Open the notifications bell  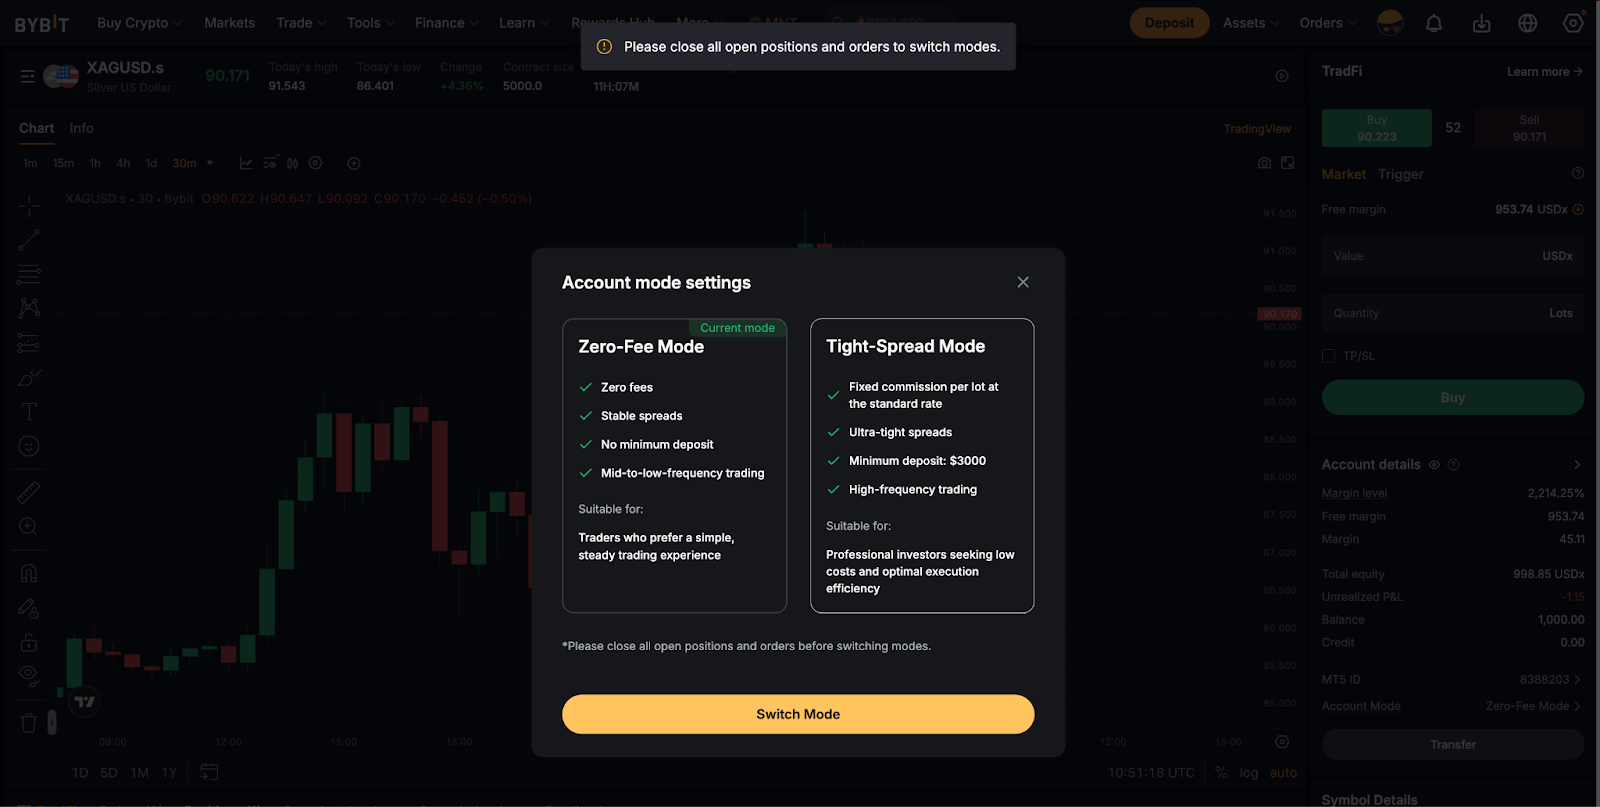[x=1434, y=23]
